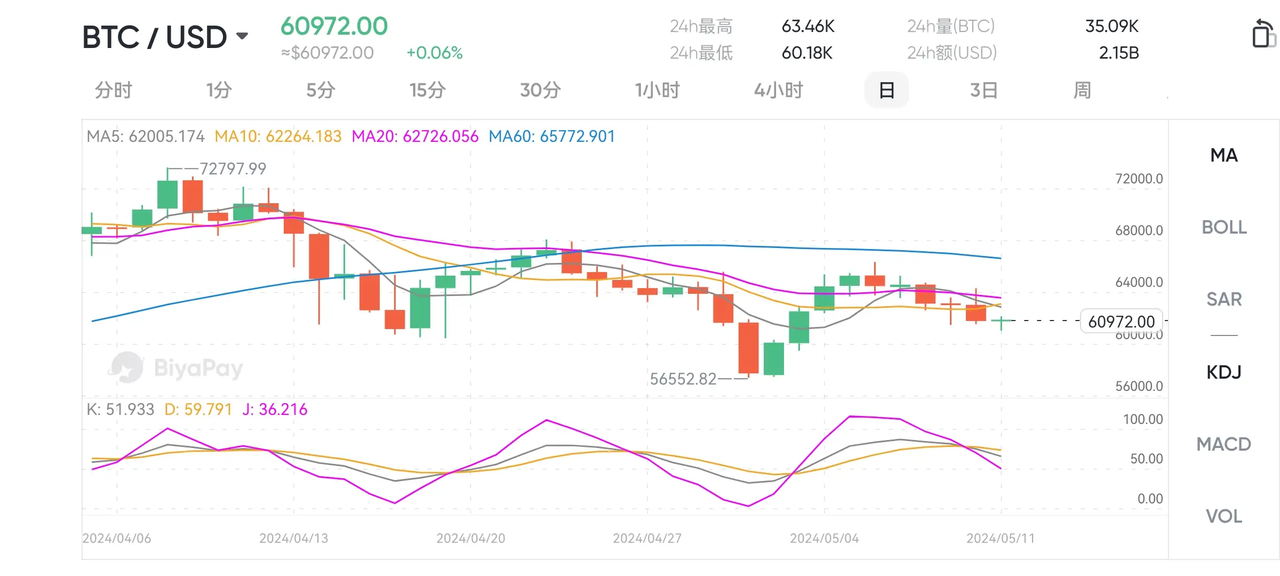The height and width of the screenshot is (576, 1280).
Task: Open the BTC / USD pair dropdown arrow
Action: [x=242, y=37]
